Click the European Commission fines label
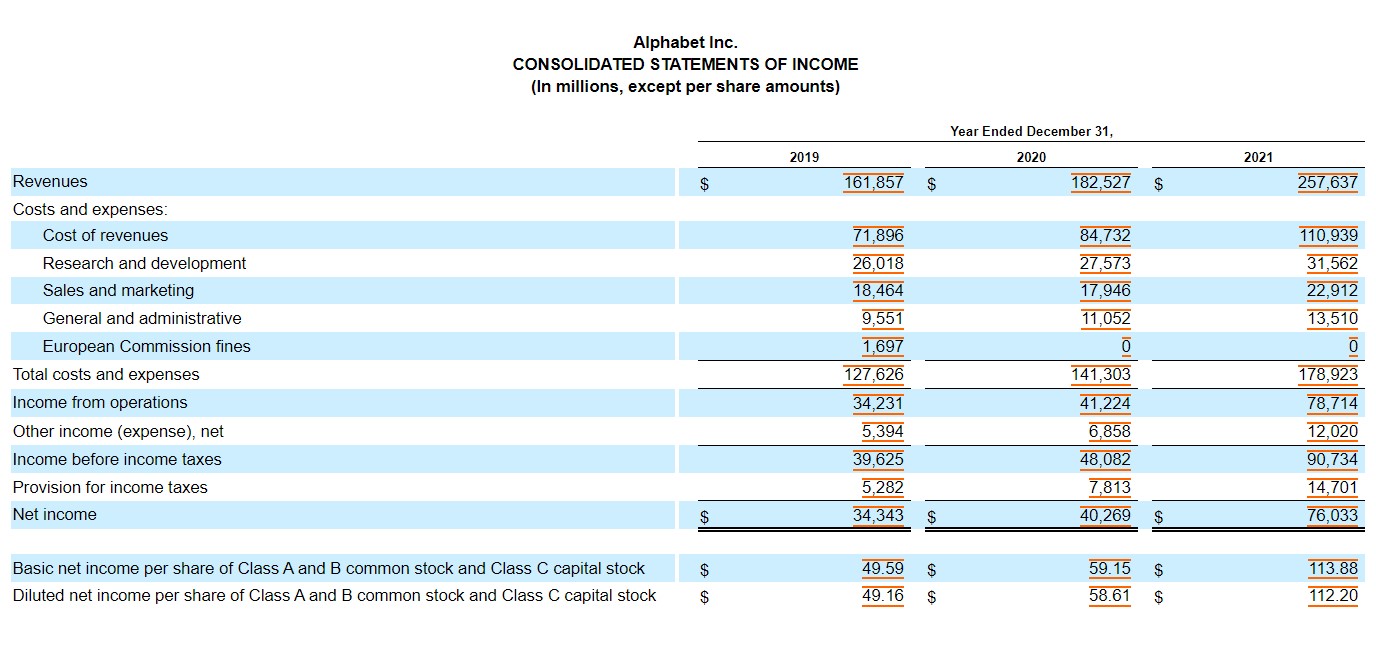The height and width of the screenshot is (656, 1376). tap(148, 345)
